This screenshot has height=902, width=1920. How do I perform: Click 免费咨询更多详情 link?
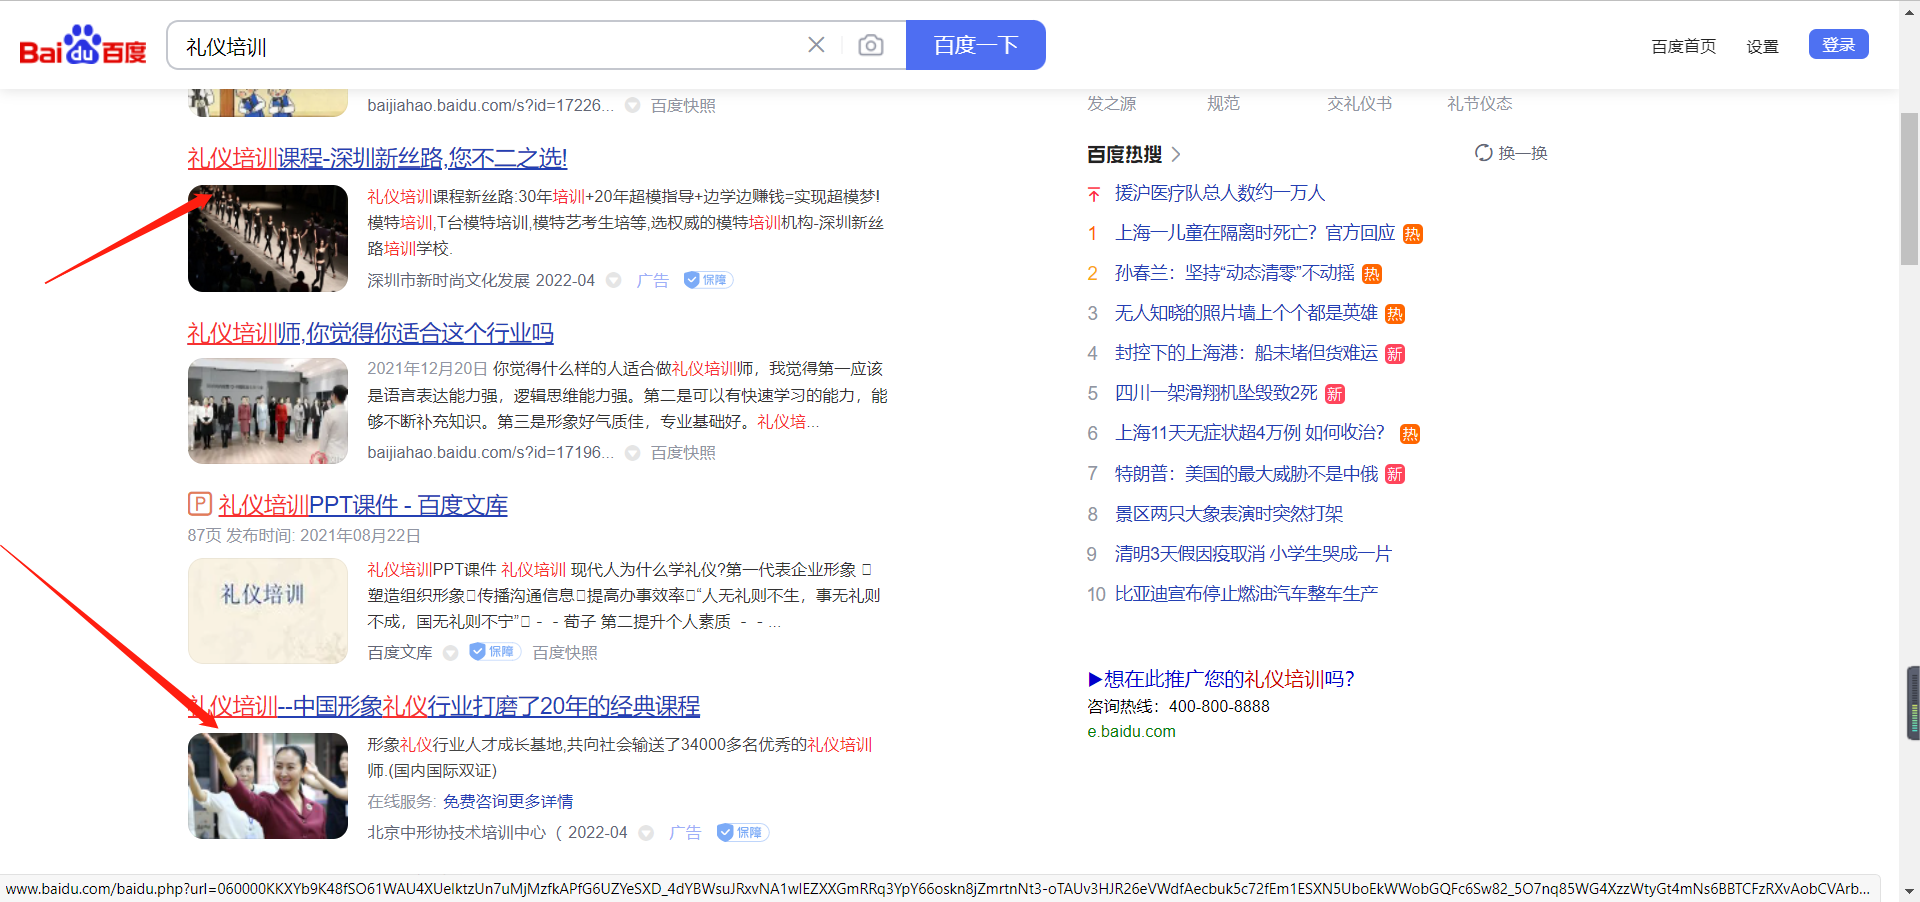tap(508, 801)
